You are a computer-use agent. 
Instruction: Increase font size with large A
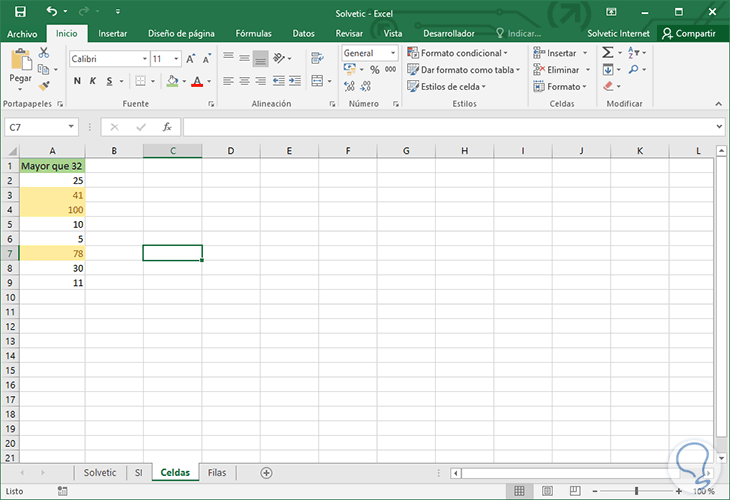[x=190, y=59]
